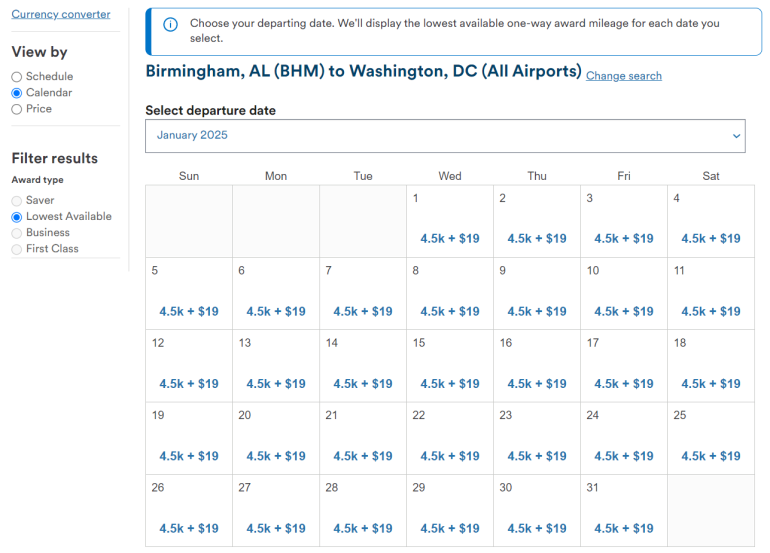Choose January 10 as departure date
770x553 pixels.
624,294
